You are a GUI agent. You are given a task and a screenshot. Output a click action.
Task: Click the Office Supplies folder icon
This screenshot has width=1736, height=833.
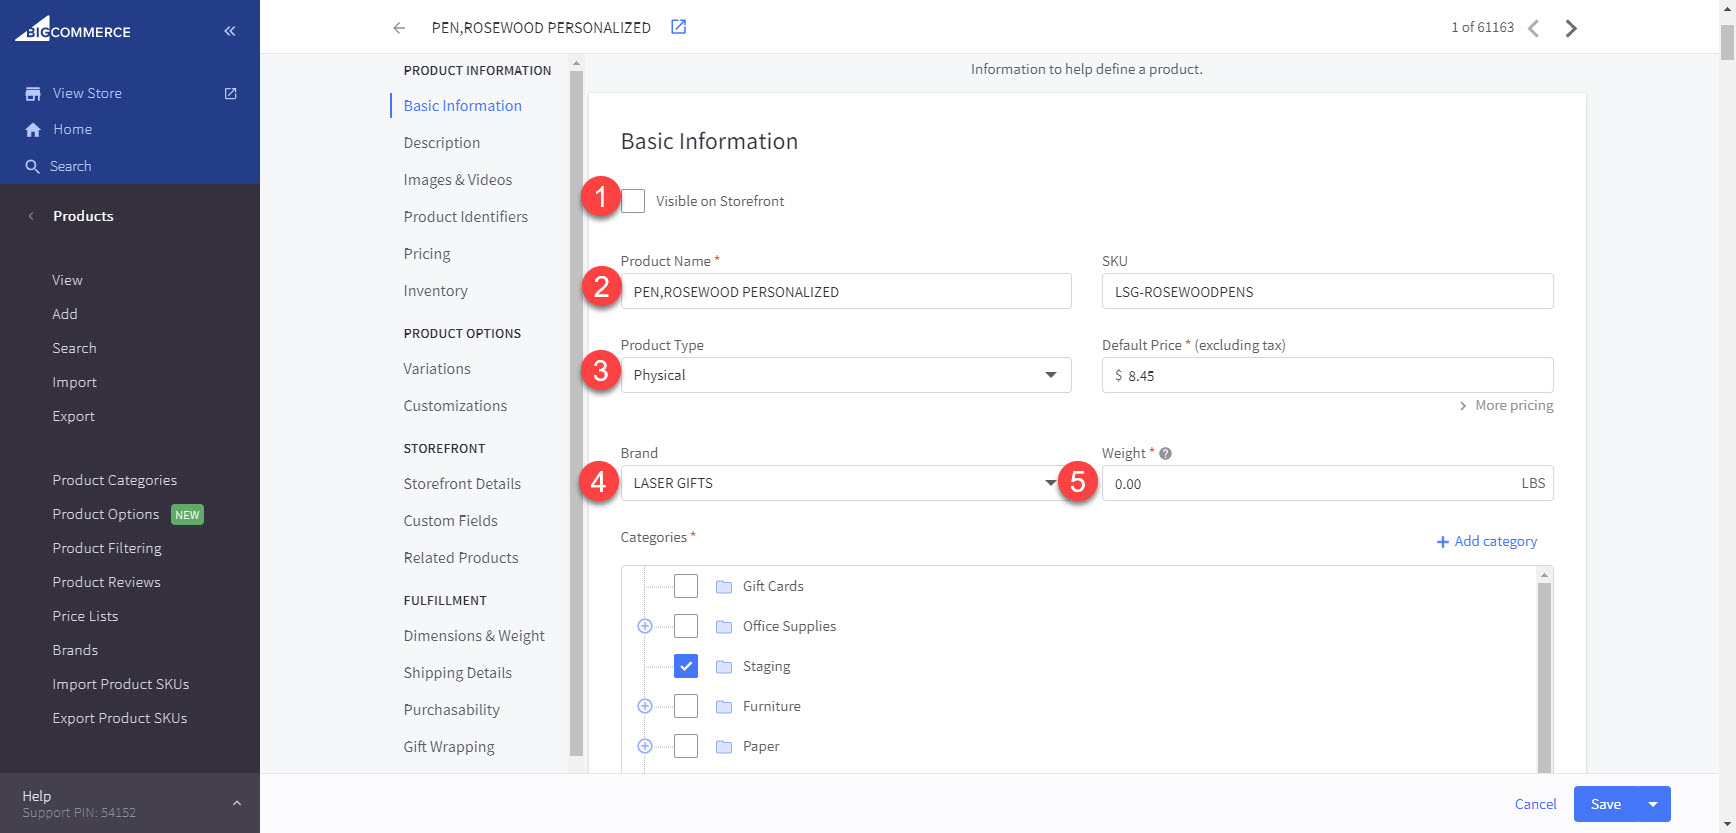(724, 626)
